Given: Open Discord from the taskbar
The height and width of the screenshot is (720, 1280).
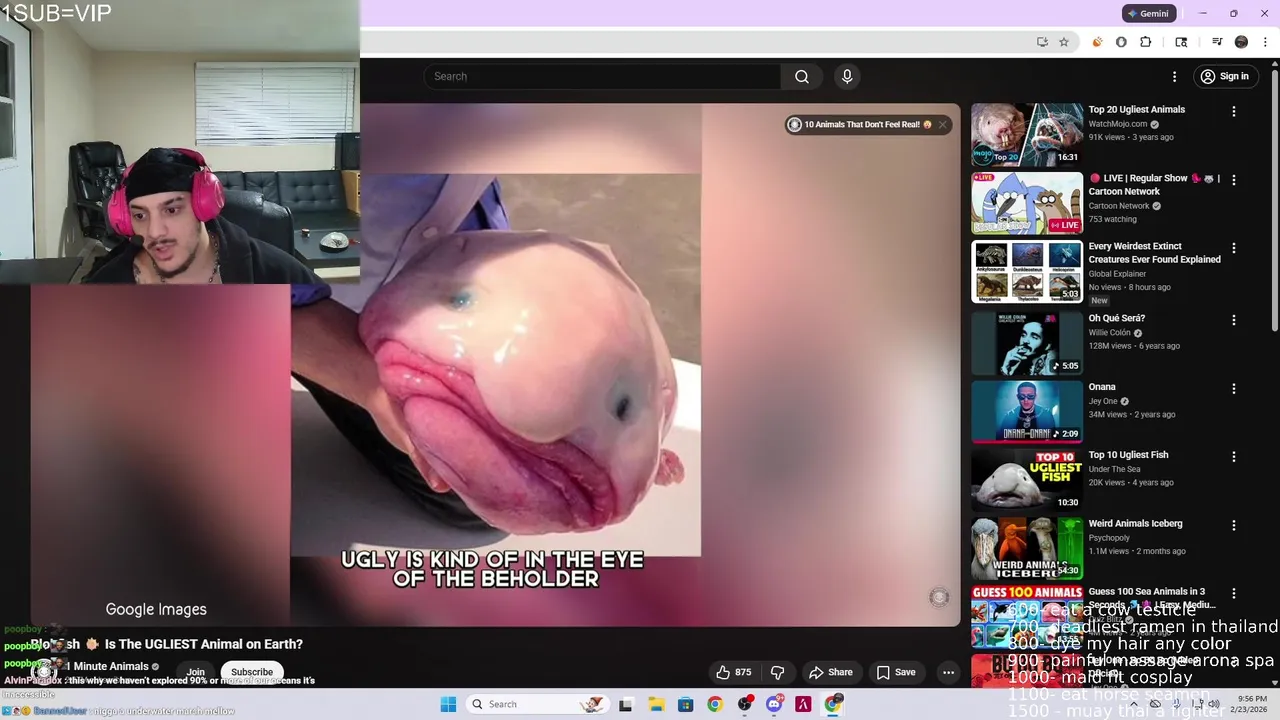Looking at the screenshot, I should pyautogui.click(x=774, y=704).
